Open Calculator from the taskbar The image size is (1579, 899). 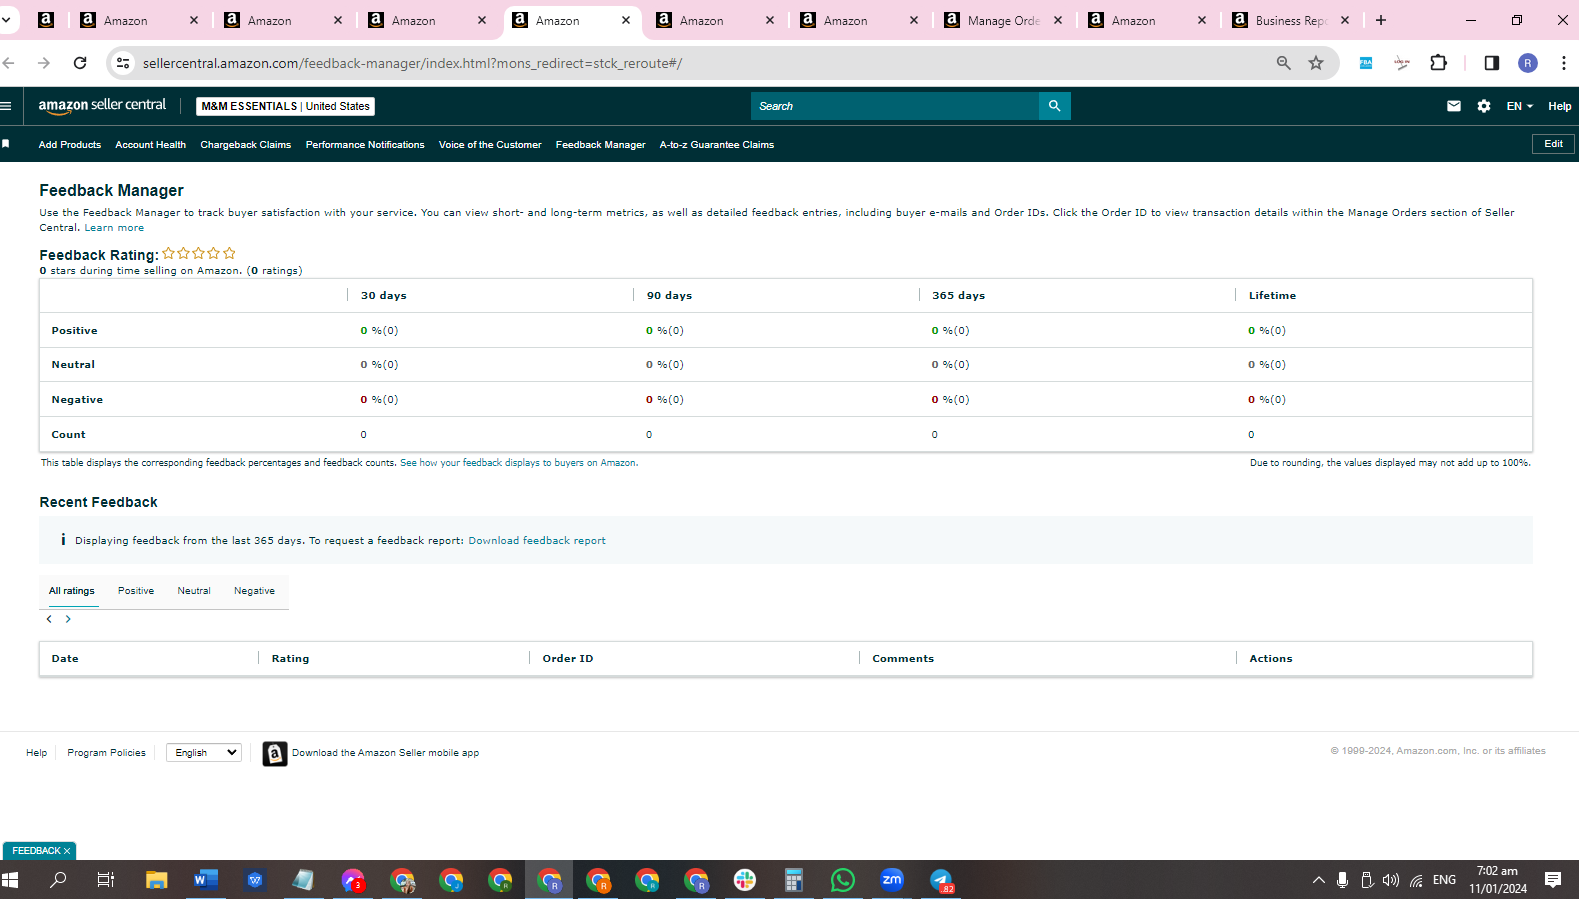coord(794,880)
